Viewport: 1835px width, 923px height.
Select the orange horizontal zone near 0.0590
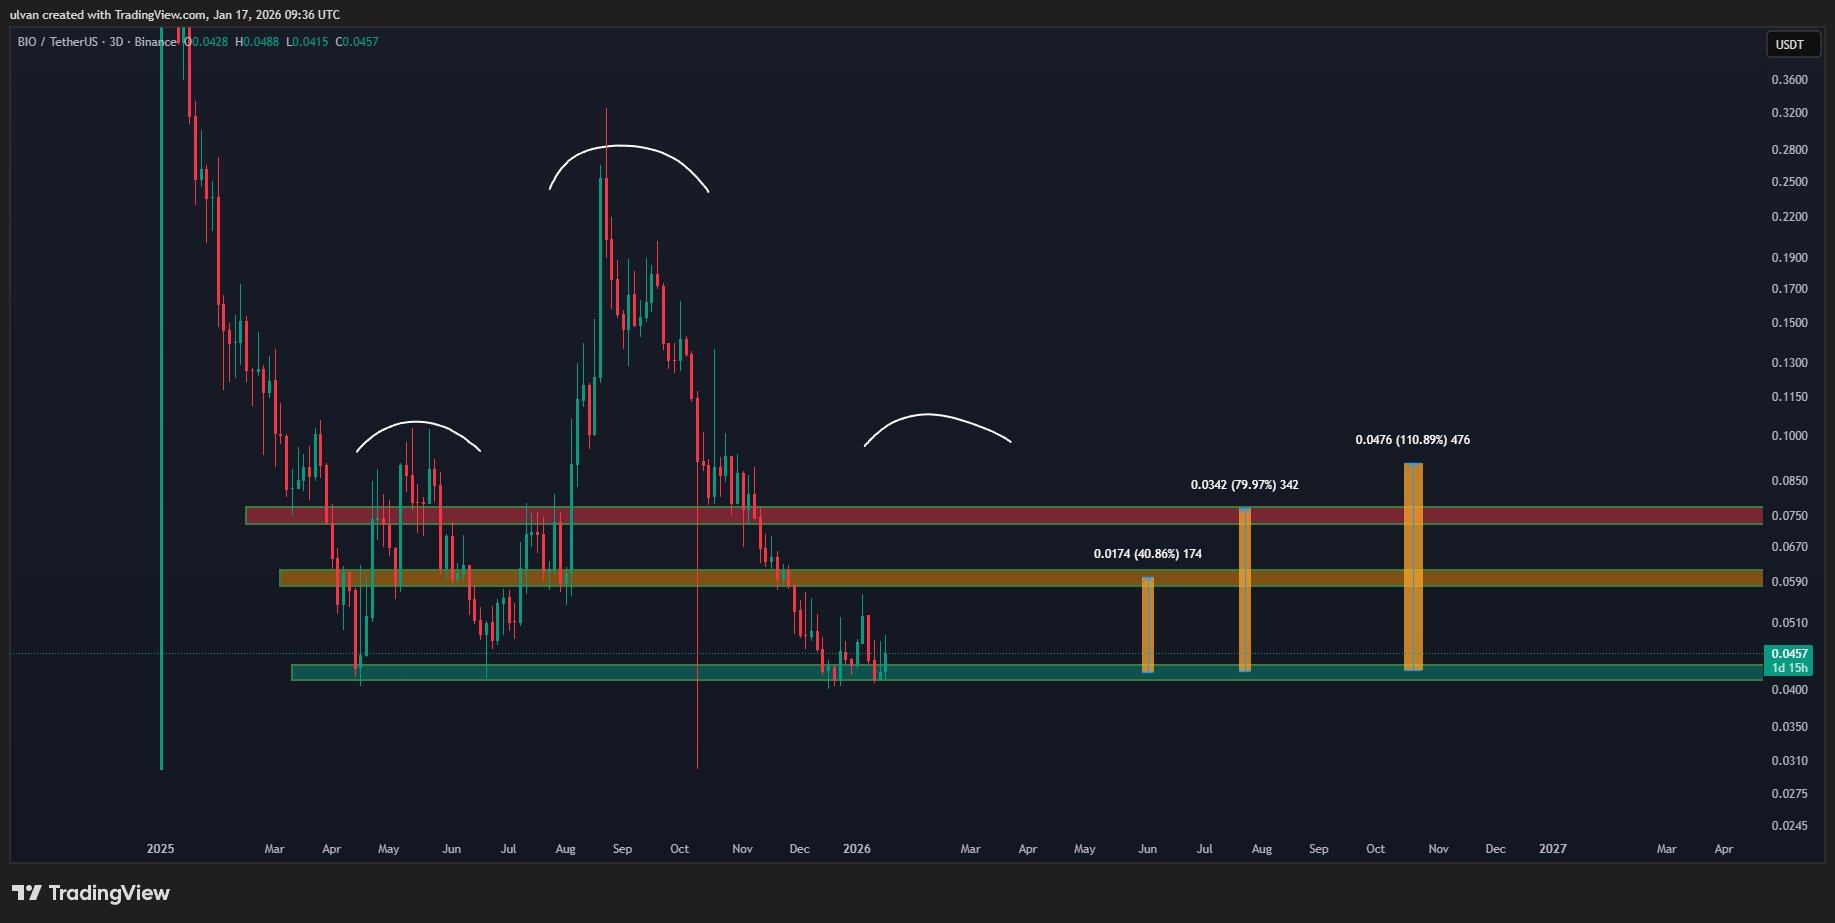pos(1021,578)
